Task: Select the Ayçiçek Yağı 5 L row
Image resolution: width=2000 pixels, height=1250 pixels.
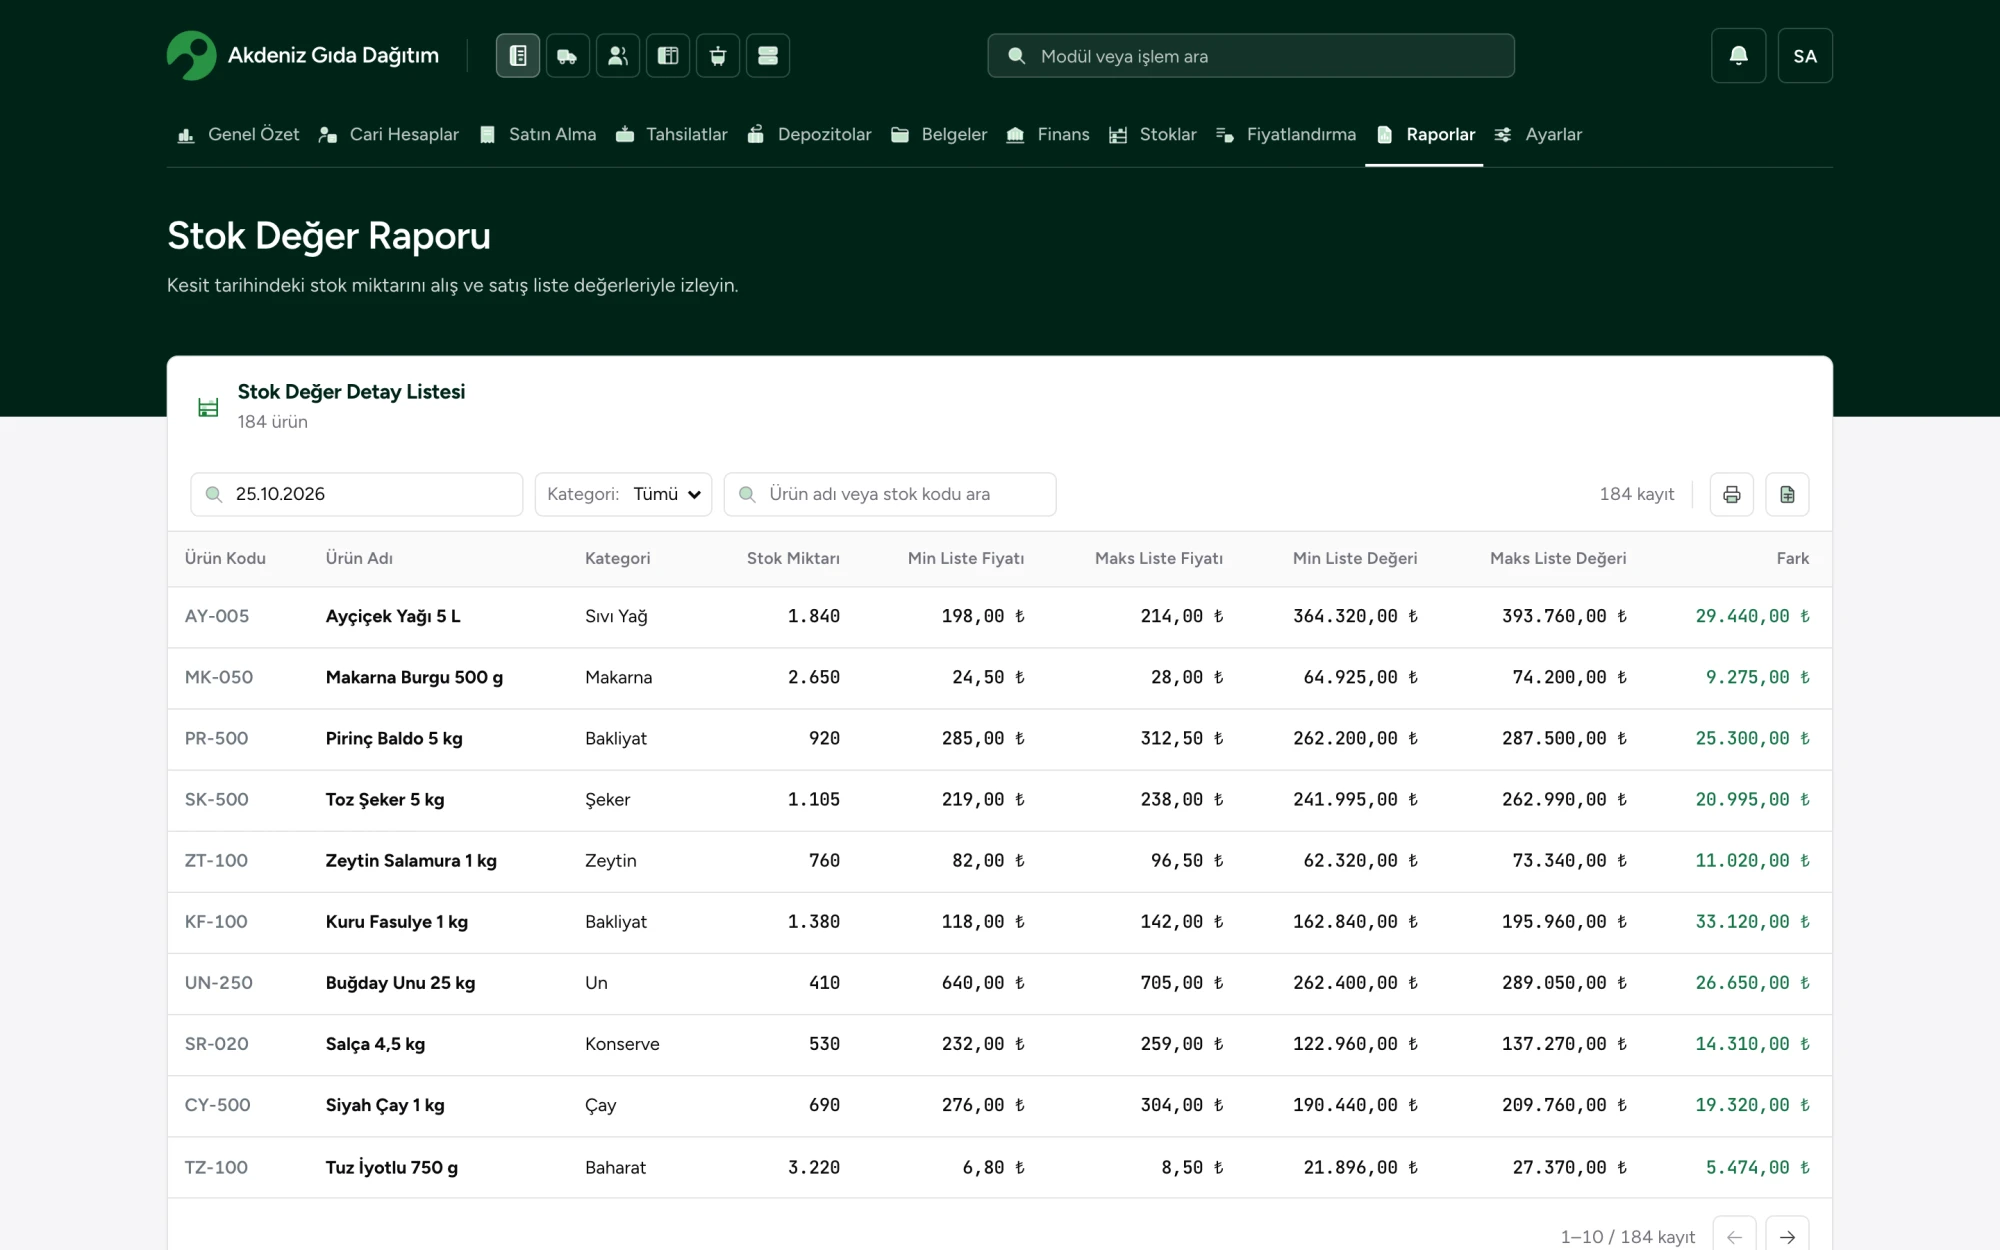Action: tap(1000, 617)
